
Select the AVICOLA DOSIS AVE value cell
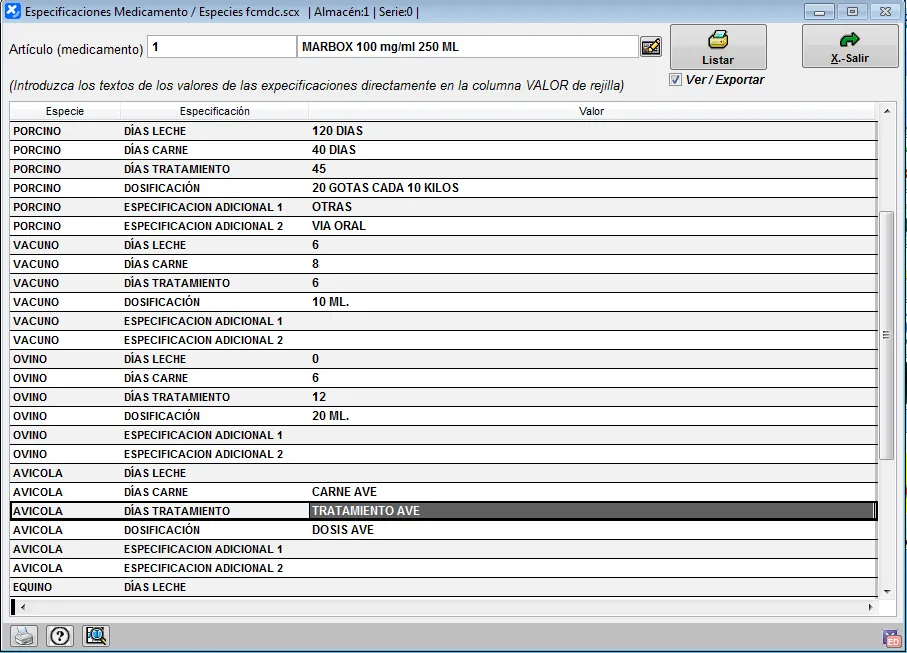coord(592,530)
